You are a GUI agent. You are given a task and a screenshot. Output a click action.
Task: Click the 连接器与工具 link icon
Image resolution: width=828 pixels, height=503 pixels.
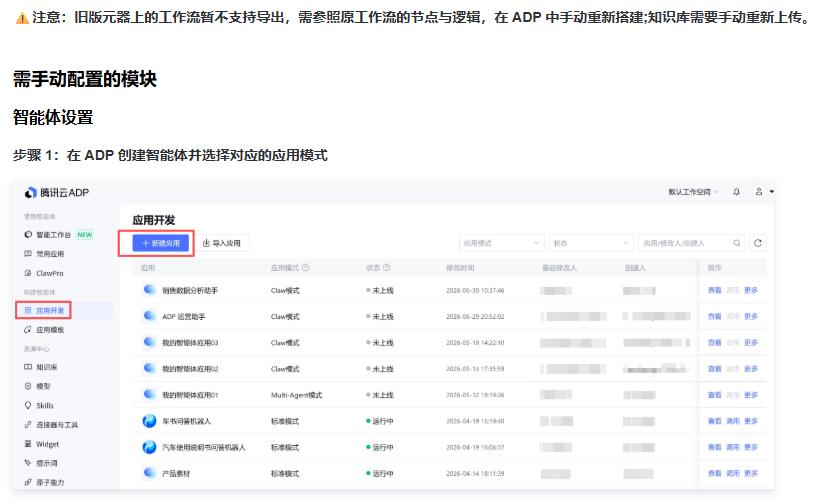tap(28, 424)
